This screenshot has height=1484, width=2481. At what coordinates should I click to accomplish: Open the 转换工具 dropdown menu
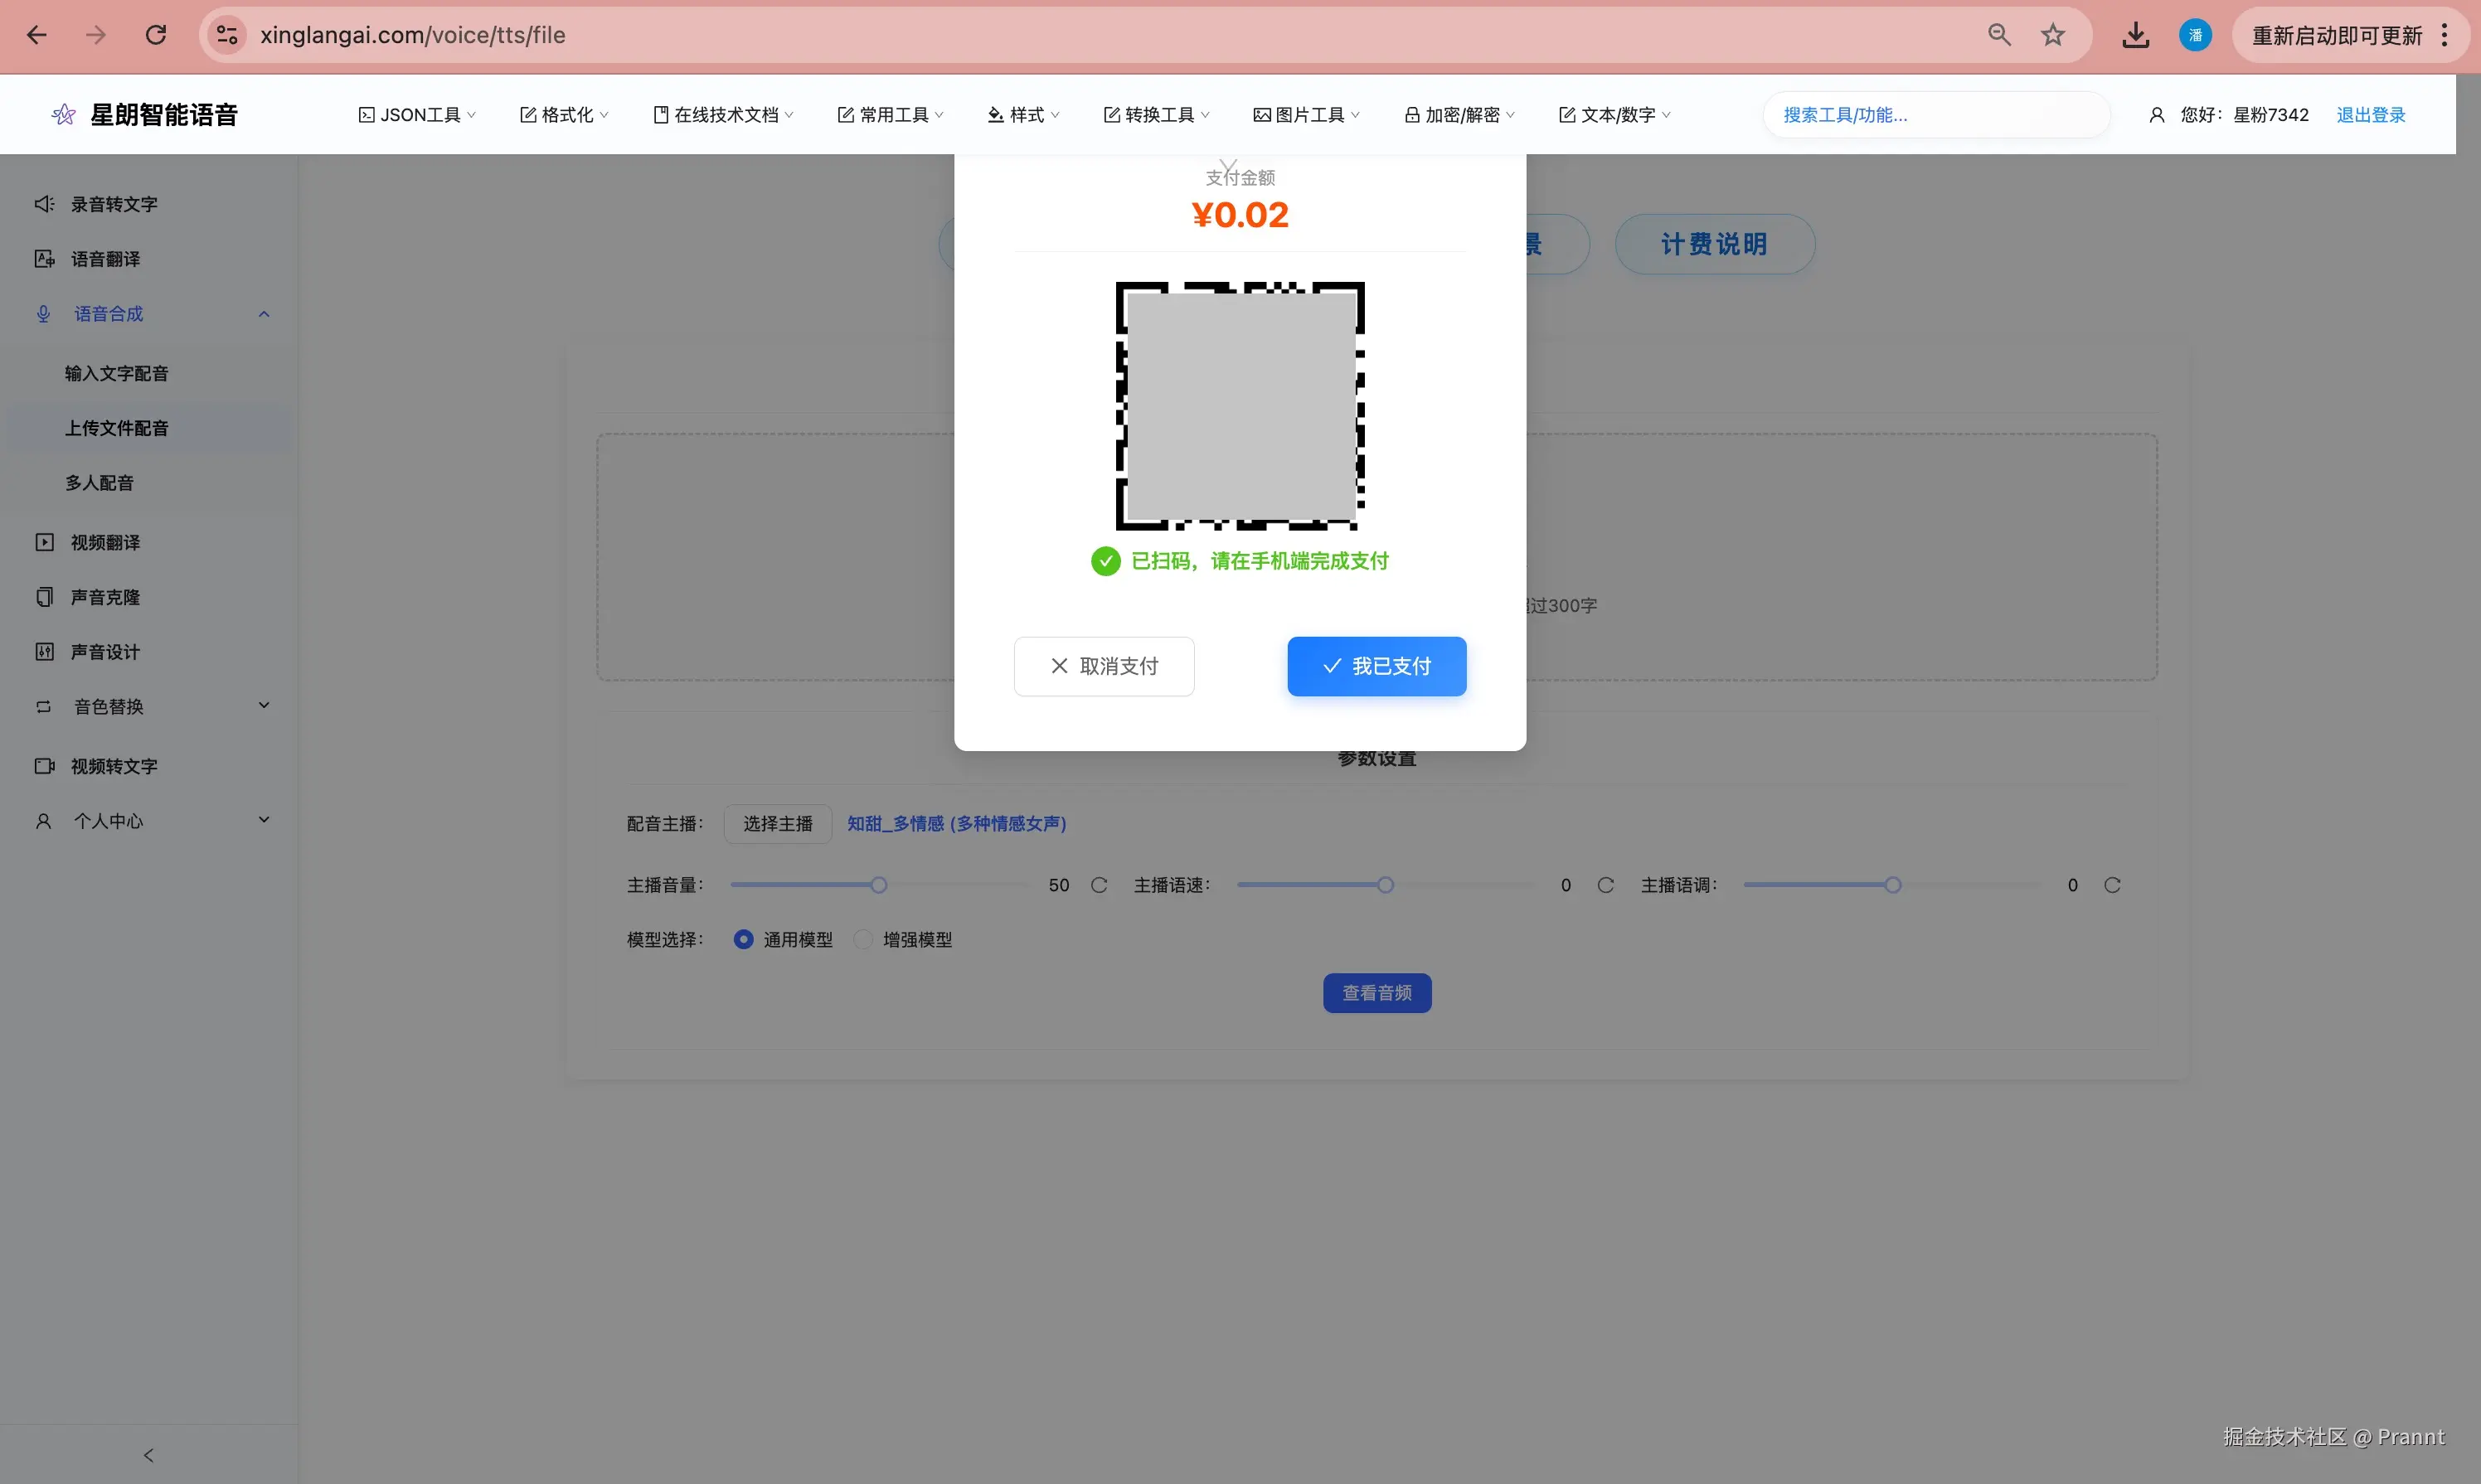(1156, 115)
